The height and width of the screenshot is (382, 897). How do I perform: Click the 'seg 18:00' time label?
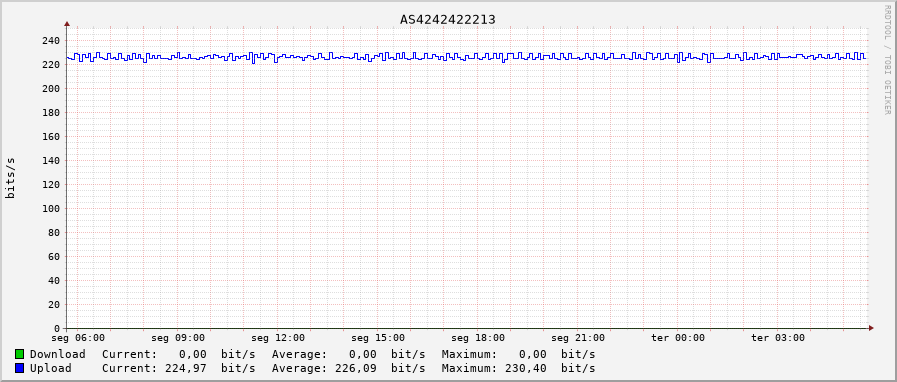point(478,338)
